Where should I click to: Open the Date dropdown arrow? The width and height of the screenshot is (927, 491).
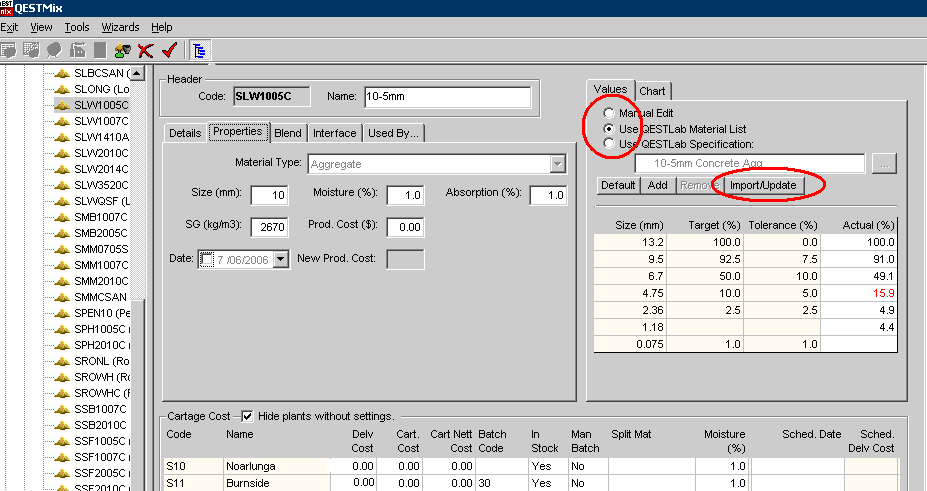(280, 260)
